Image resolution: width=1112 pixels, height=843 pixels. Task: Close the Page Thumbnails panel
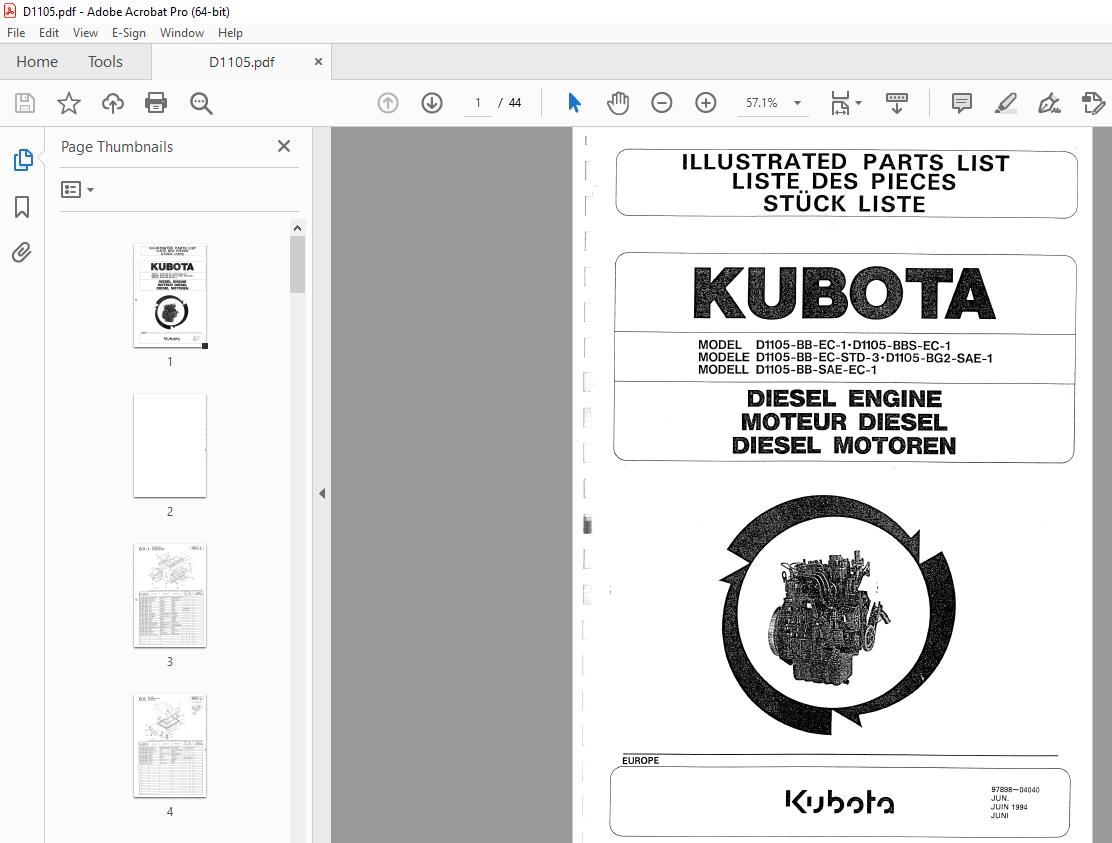click(x=284, y=146)
